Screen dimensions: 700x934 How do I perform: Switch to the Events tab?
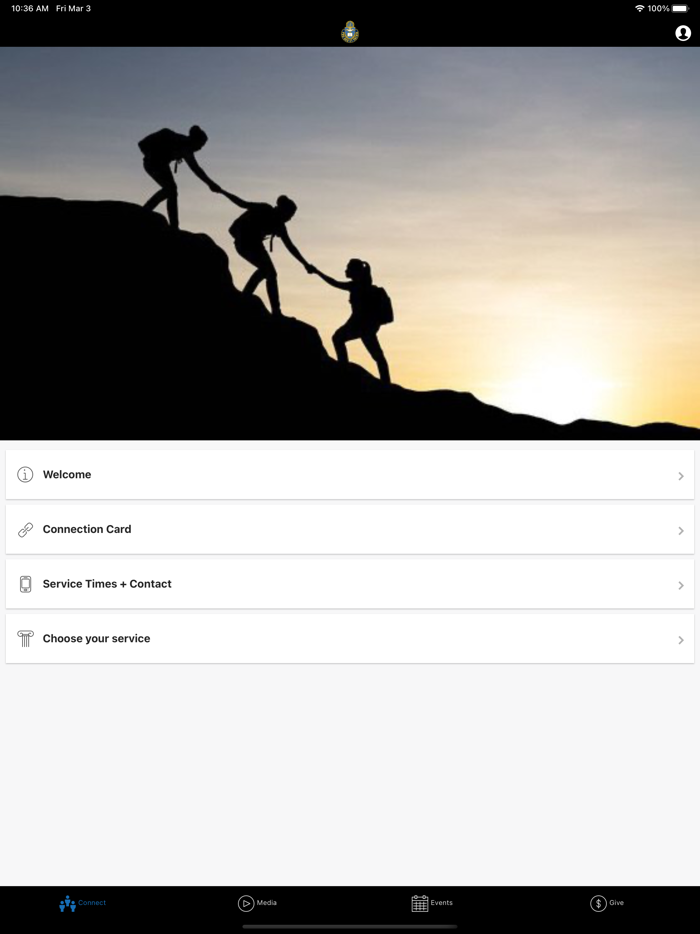[432, 903]
